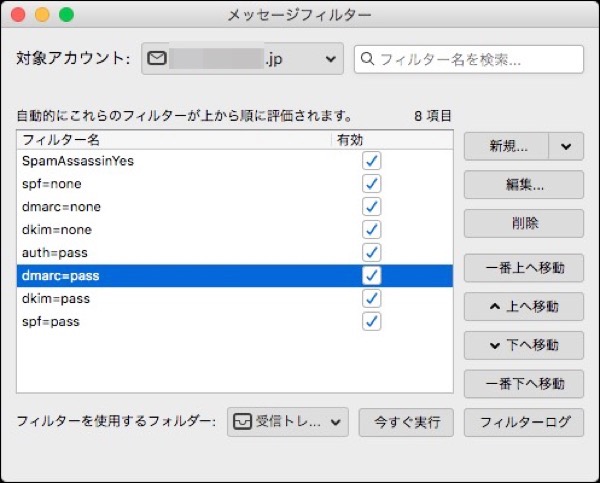The width and height of the screenshot is (600, 483).
Task: Expand the 対象アカウント account dropdown
Action: tap(331, 59)
